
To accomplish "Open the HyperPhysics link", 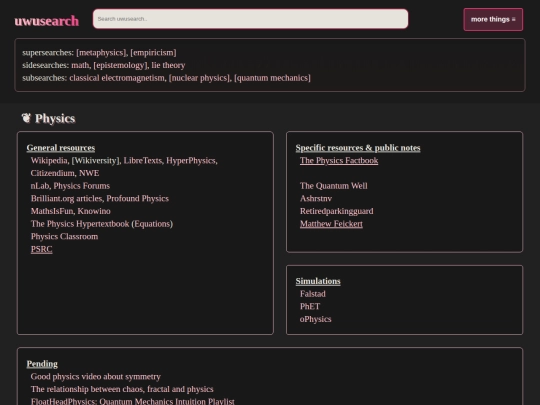I will pos(191,160).
